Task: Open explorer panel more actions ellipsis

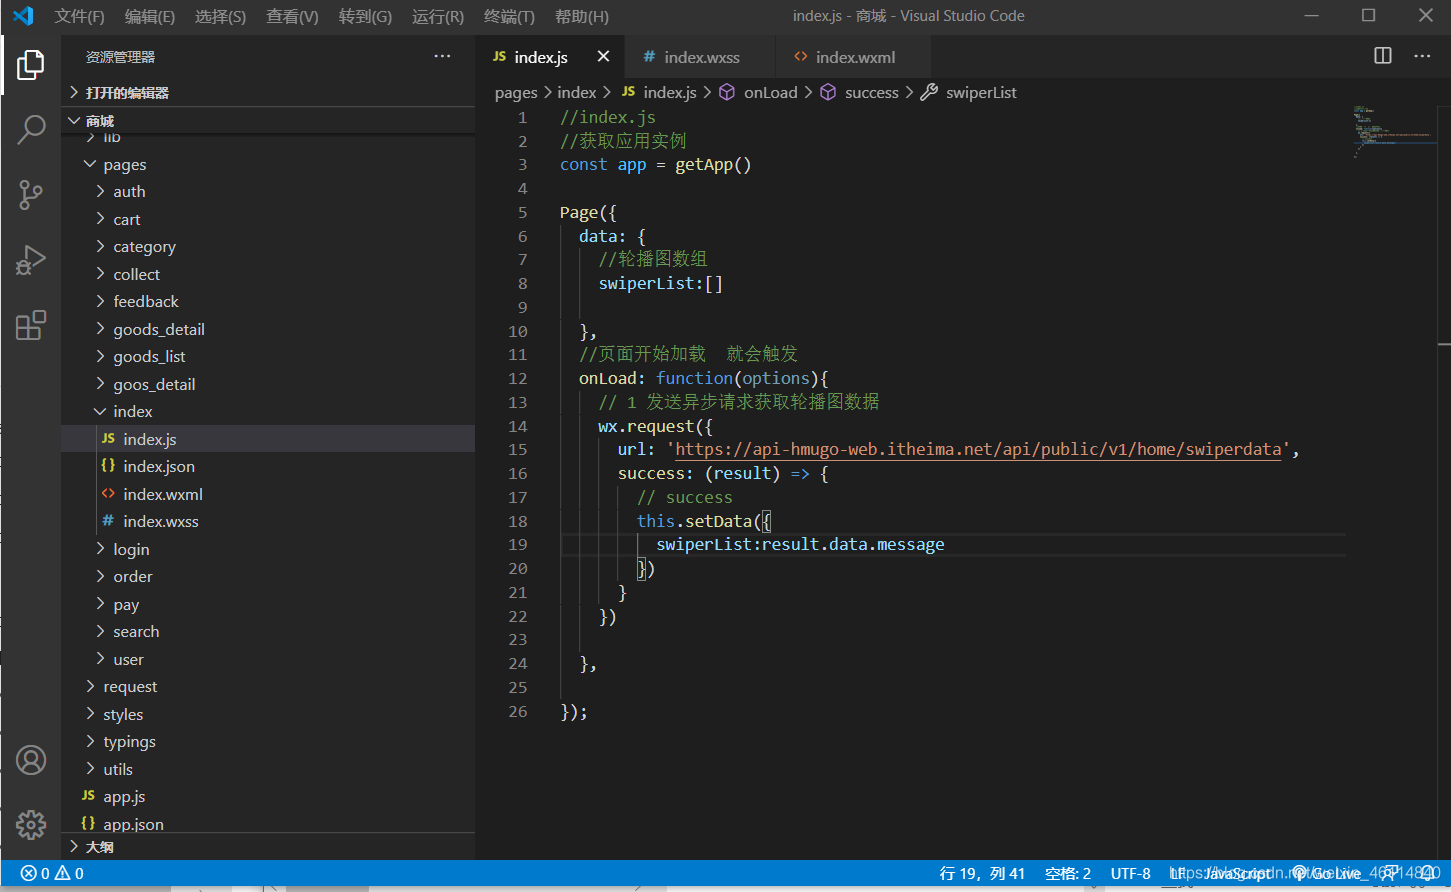Action: [x=442, y=57]
